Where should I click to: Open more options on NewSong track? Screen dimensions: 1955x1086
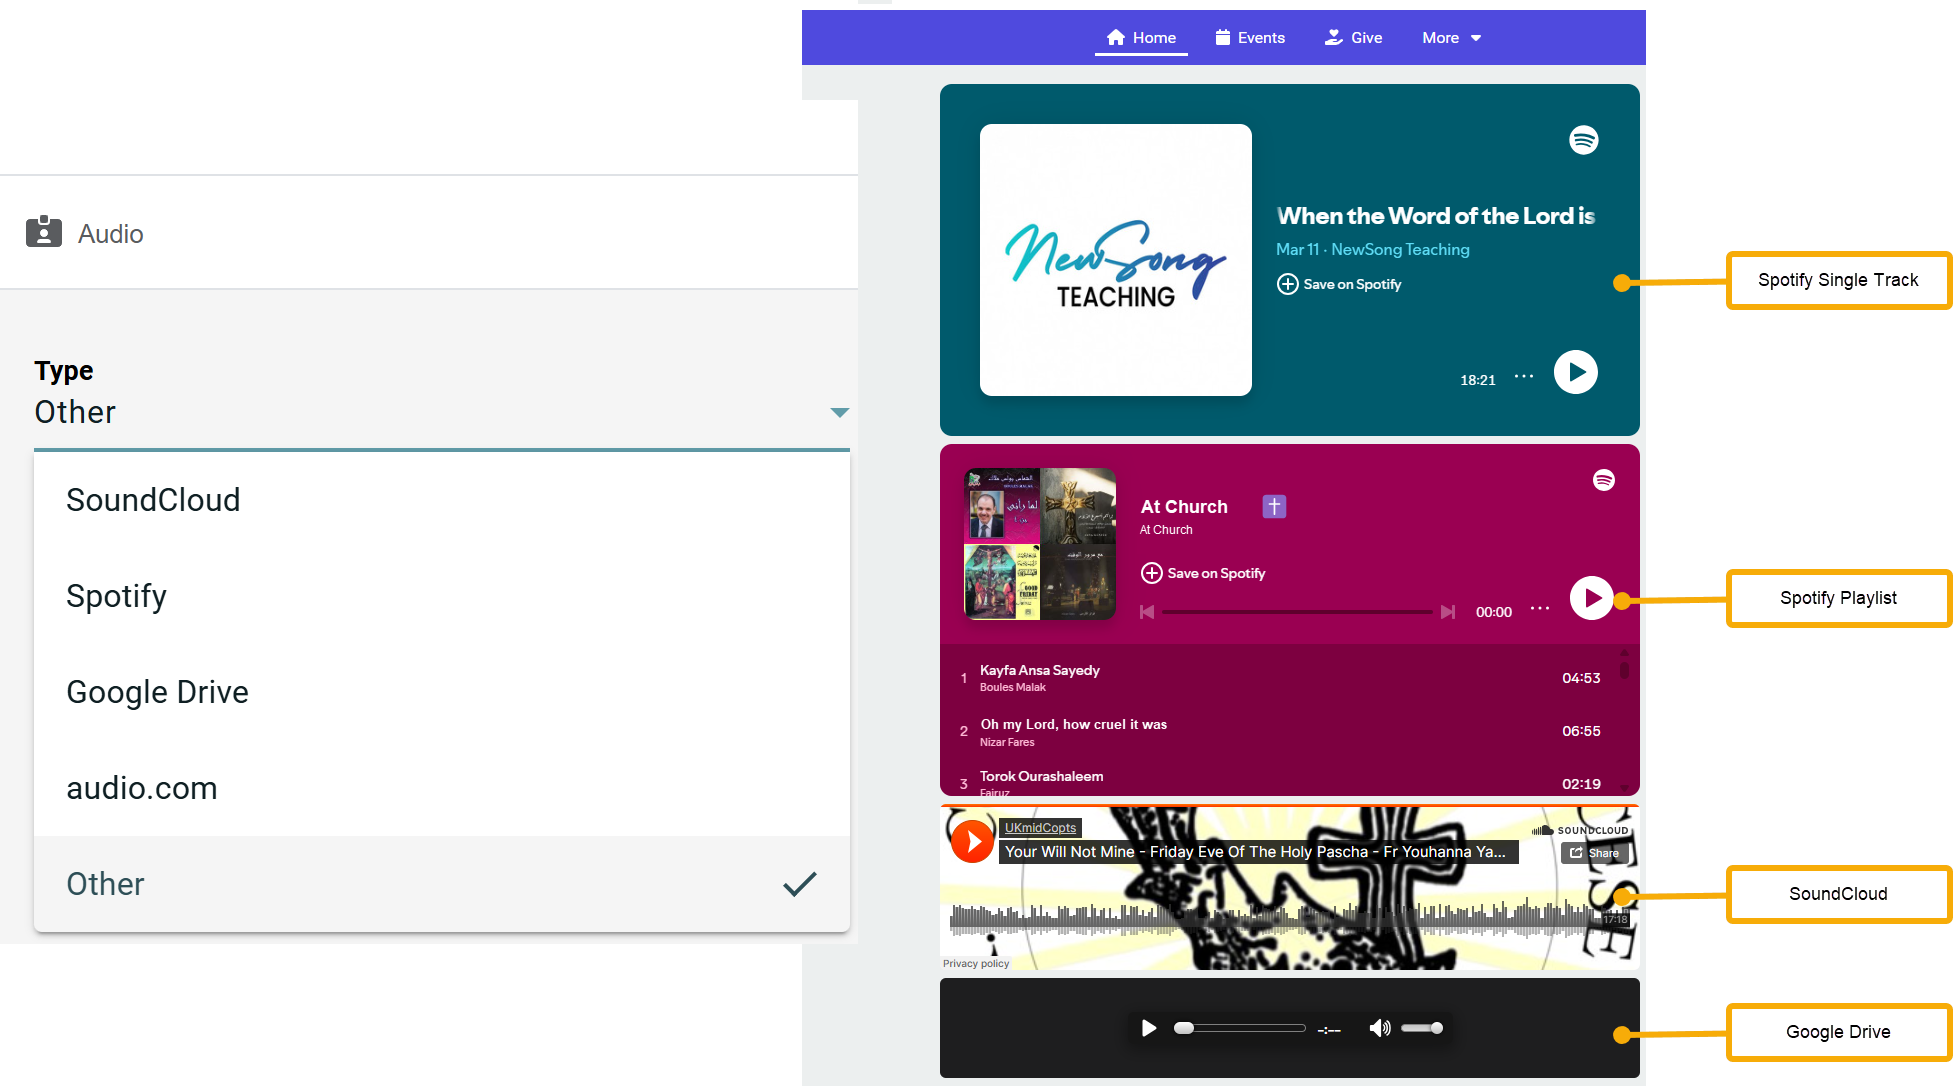pos(1524,377)
